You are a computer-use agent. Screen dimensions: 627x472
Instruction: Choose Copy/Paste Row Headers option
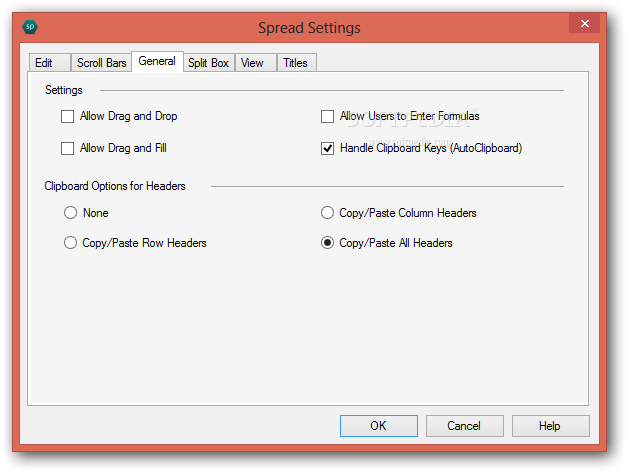tap(70, 243)
